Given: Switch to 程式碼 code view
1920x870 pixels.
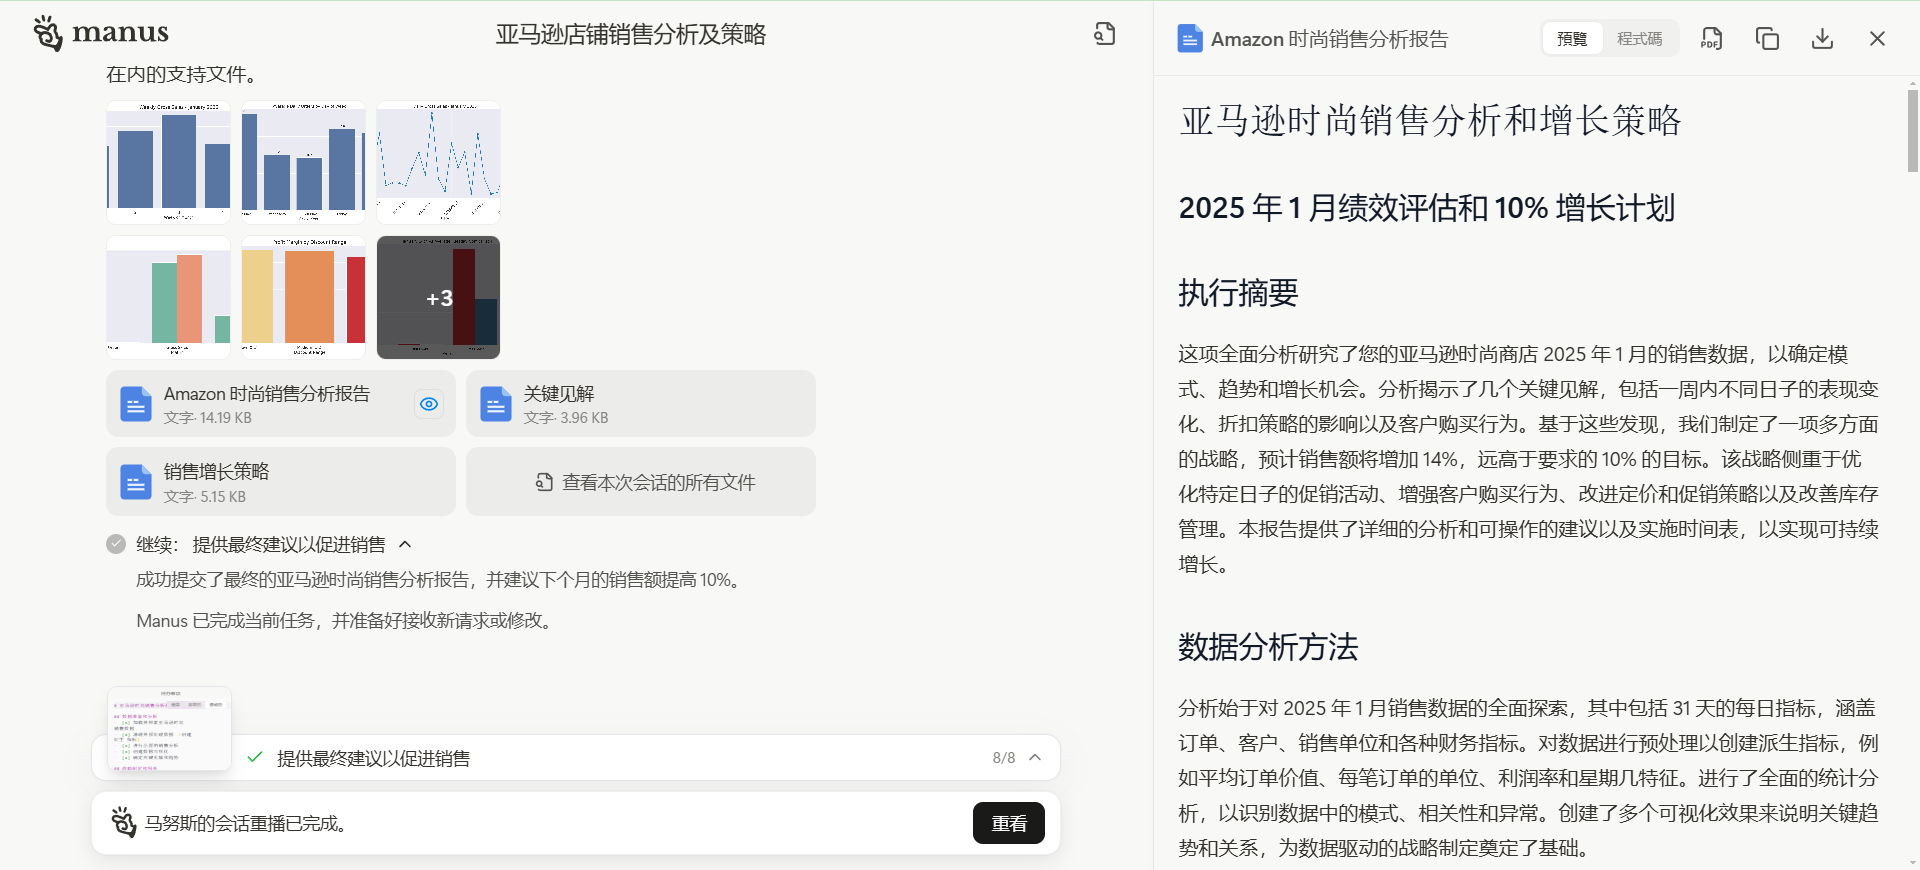Looking at the screenshot, I should (x=1639, y=39).
